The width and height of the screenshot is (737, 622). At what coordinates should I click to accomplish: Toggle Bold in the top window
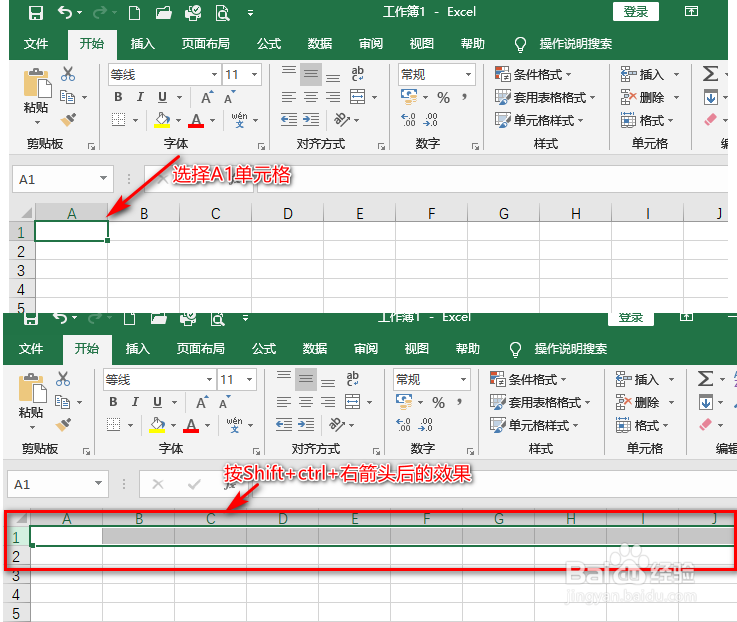pos(118,97)
